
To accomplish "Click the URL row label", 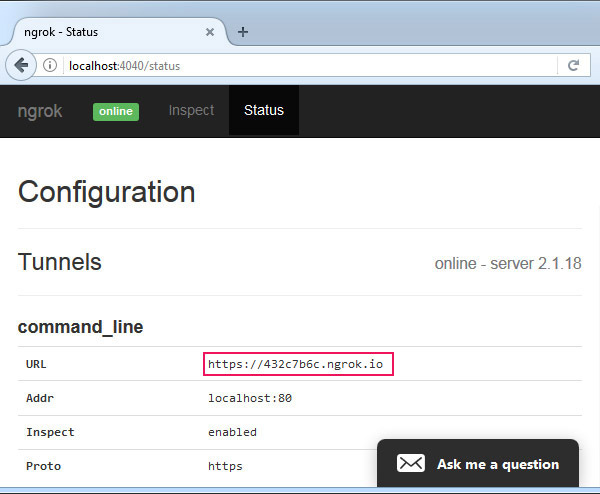I will coord(36,364).
